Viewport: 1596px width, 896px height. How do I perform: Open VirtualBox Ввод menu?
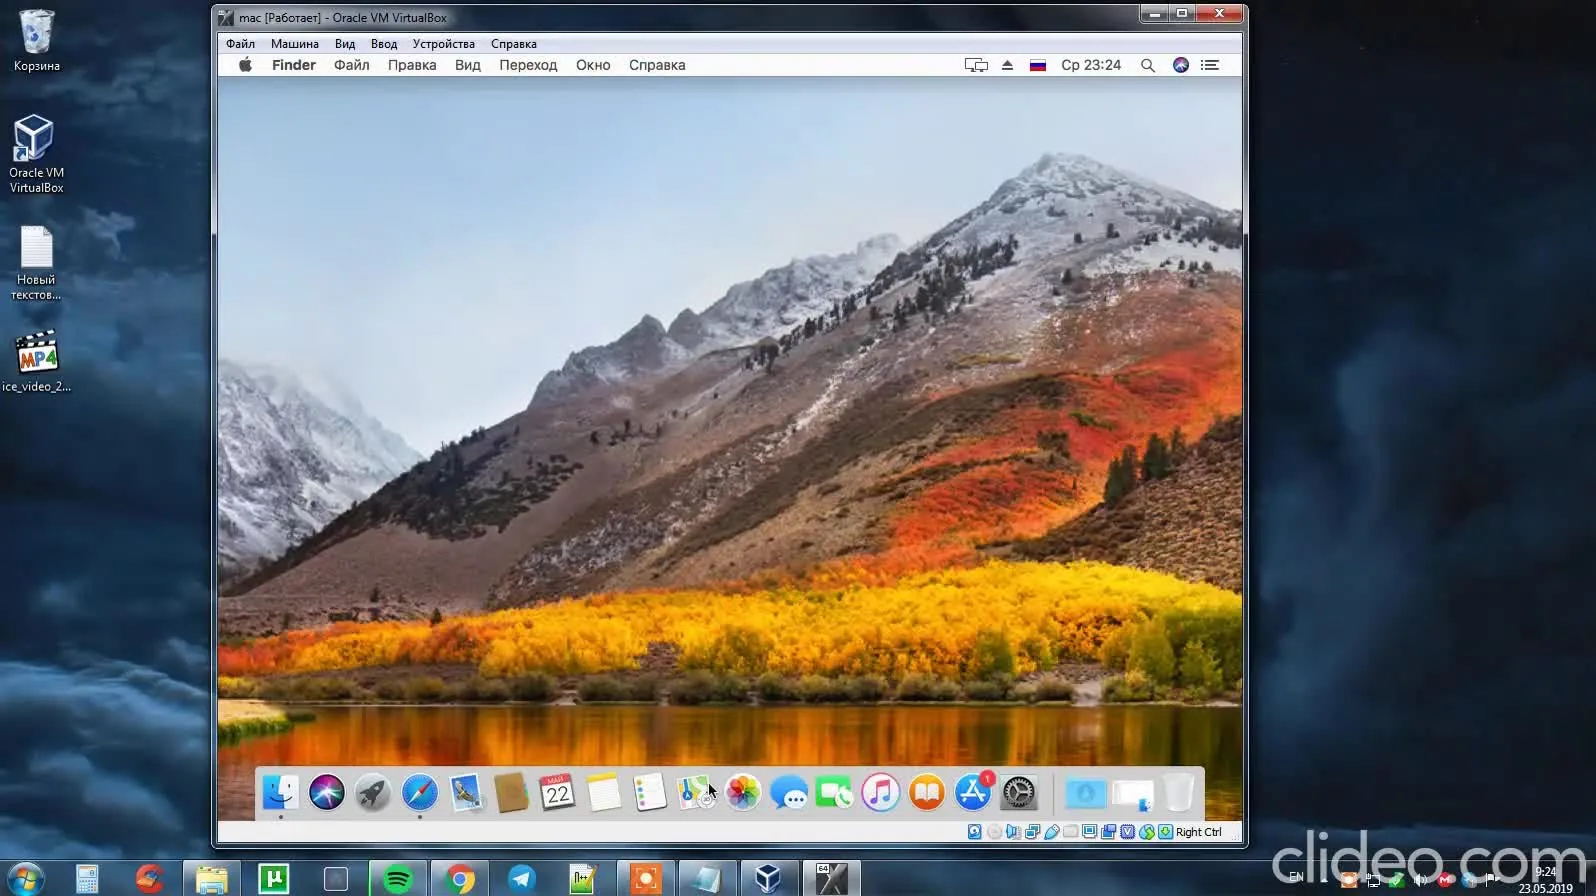[x=384, y=44]
